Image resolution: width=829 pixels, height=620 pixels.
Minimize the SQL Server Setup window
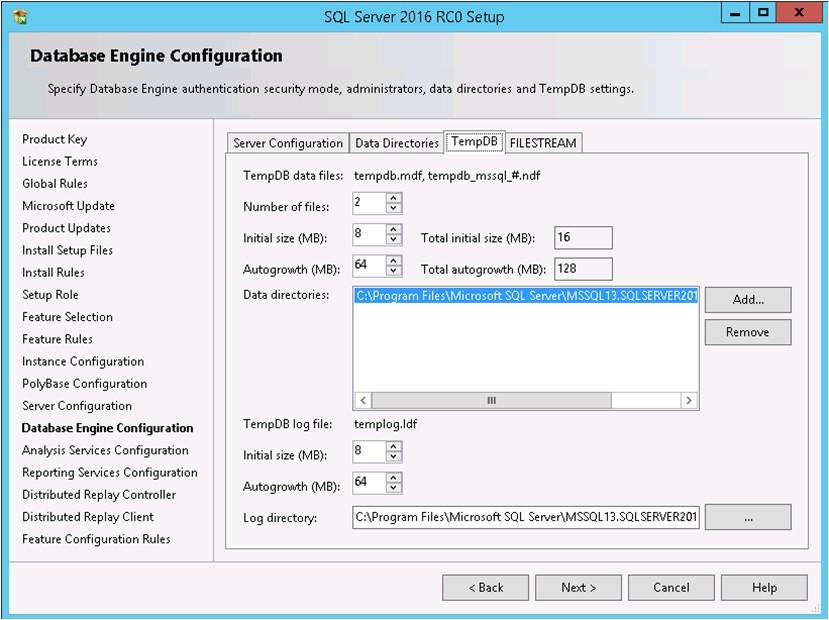click(x=735, y=13)
